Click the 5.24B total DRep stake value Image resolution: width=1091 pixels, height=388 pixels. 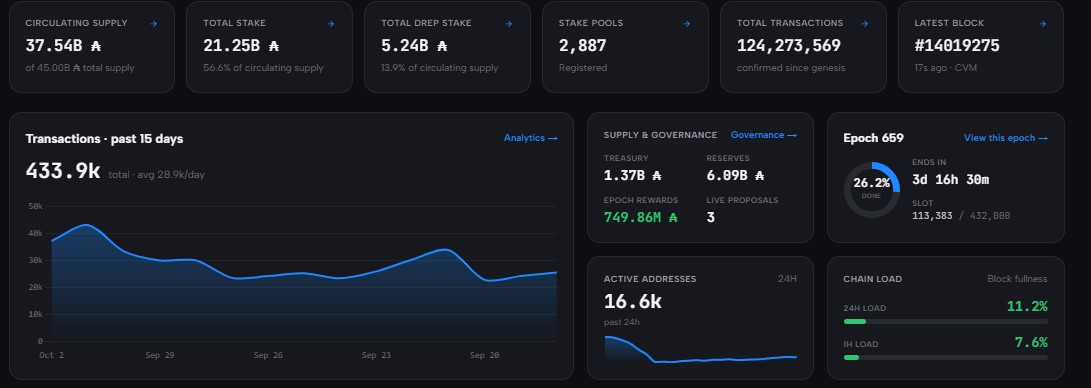point(414,46)
